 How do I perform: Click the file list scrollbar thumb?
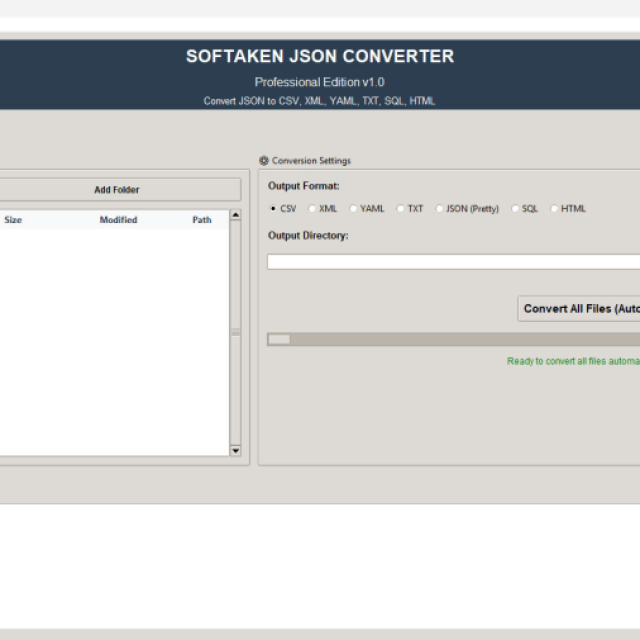click(x=236, y=332)
